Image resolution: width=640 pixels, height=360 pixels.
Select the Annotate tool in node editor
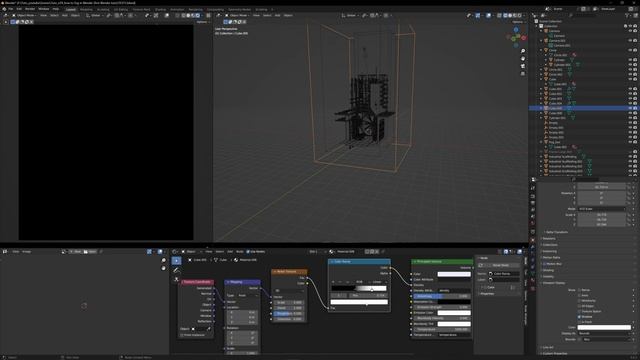point(176,270)
